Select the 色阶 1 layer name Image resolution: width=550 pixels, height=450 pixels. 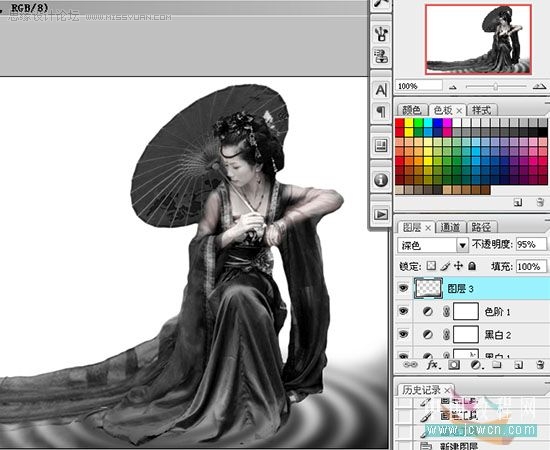point(497,311)
